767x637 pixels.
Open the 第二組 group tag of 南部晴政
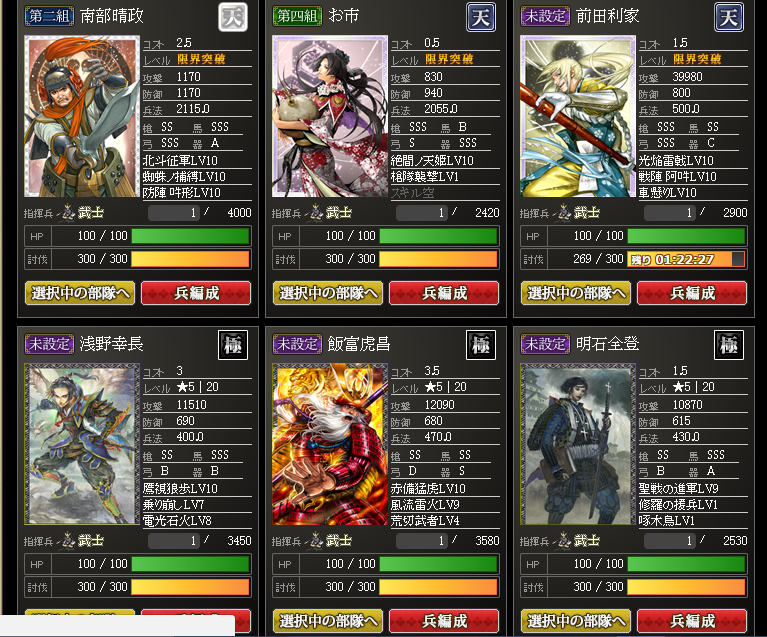pos(49,16)
